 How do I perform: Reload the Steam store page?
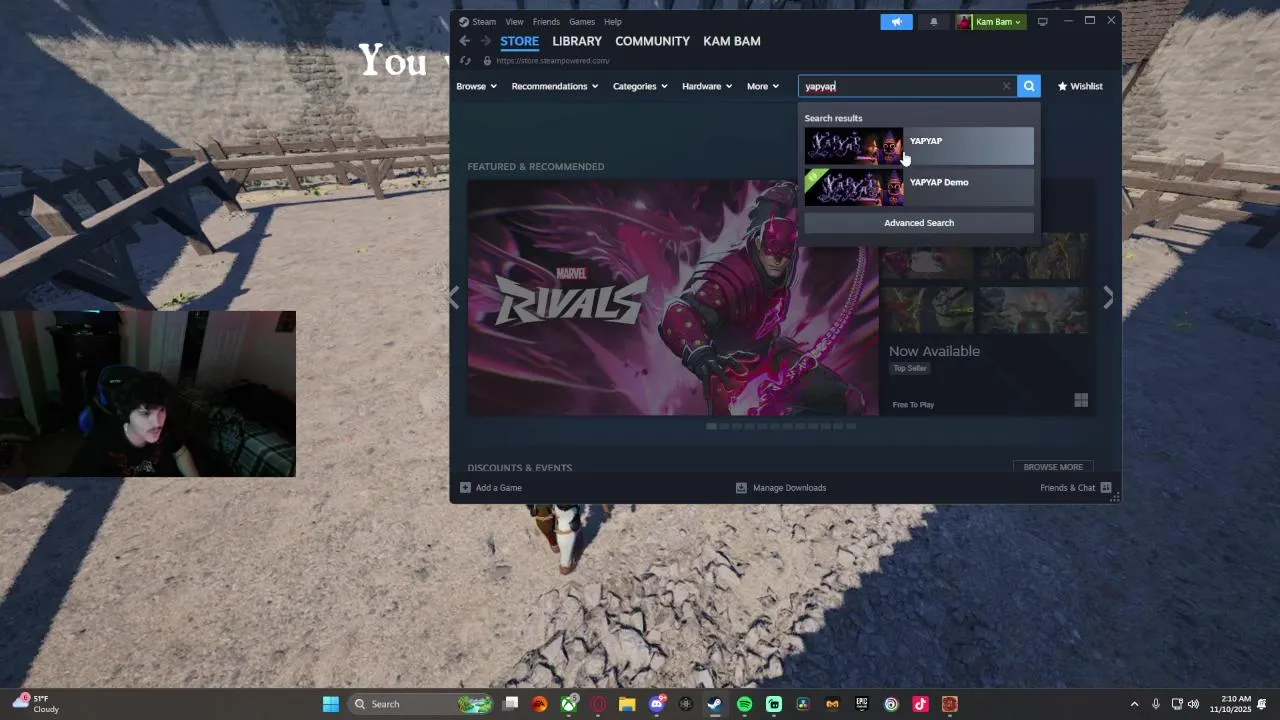coord(465,61)
